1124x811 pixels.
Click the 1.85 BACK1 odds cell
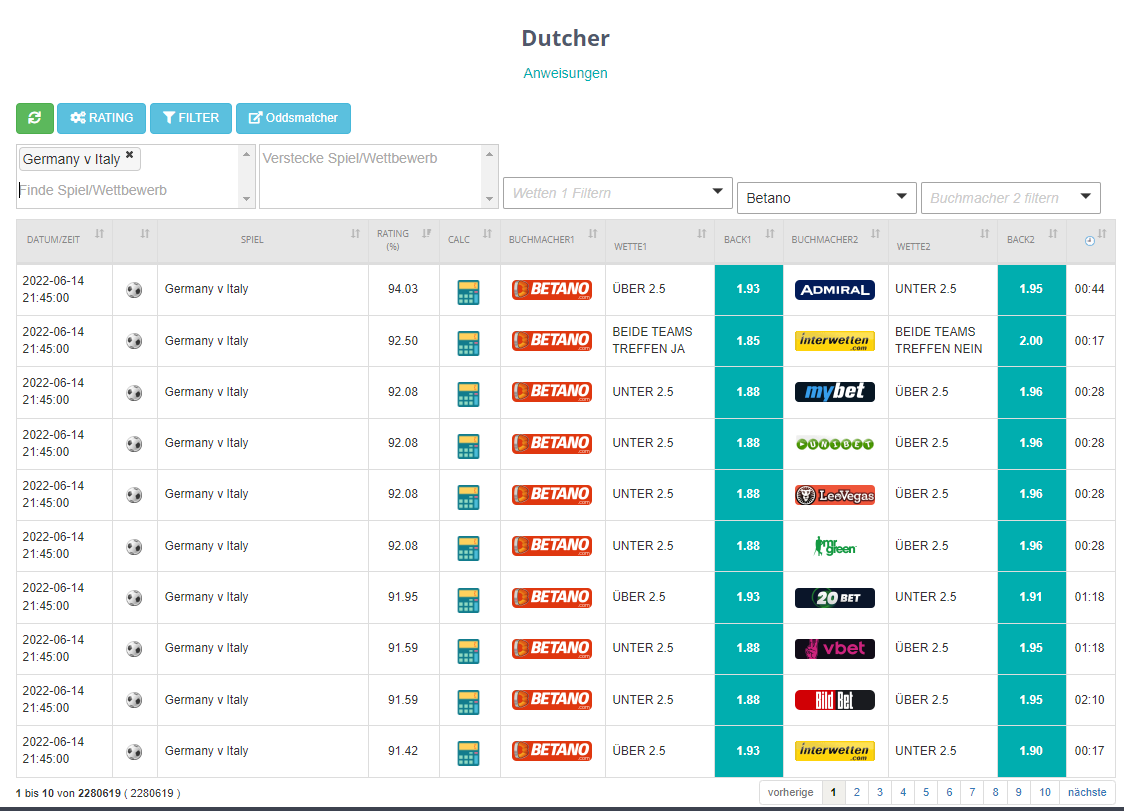pyautogui.click(x=748, y=341)
